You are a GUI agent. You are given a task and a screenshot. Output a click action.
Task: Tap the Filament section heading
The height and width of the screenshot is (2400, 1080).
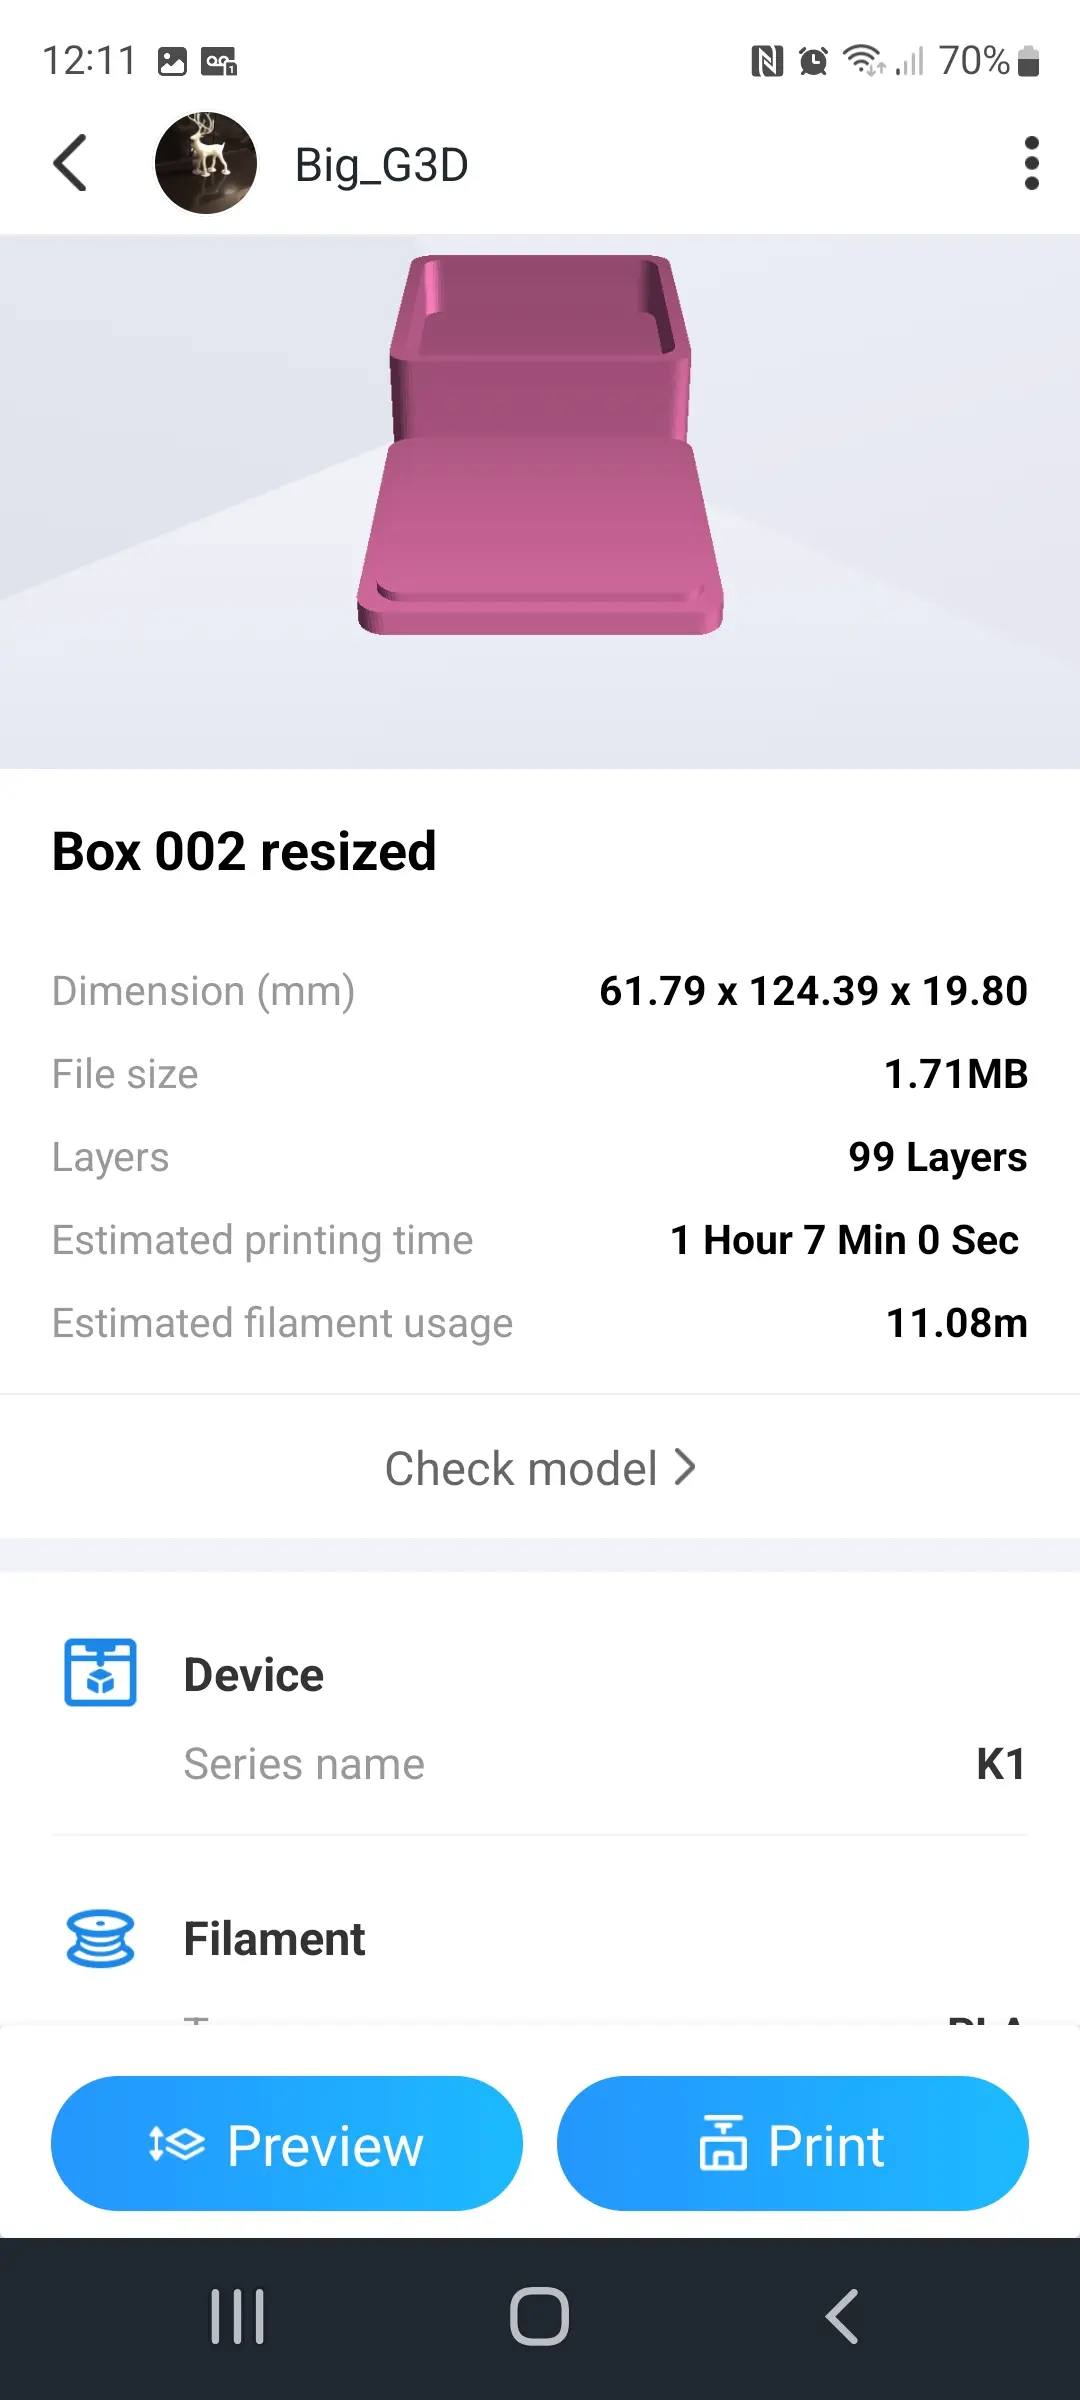pos(274,1939)
